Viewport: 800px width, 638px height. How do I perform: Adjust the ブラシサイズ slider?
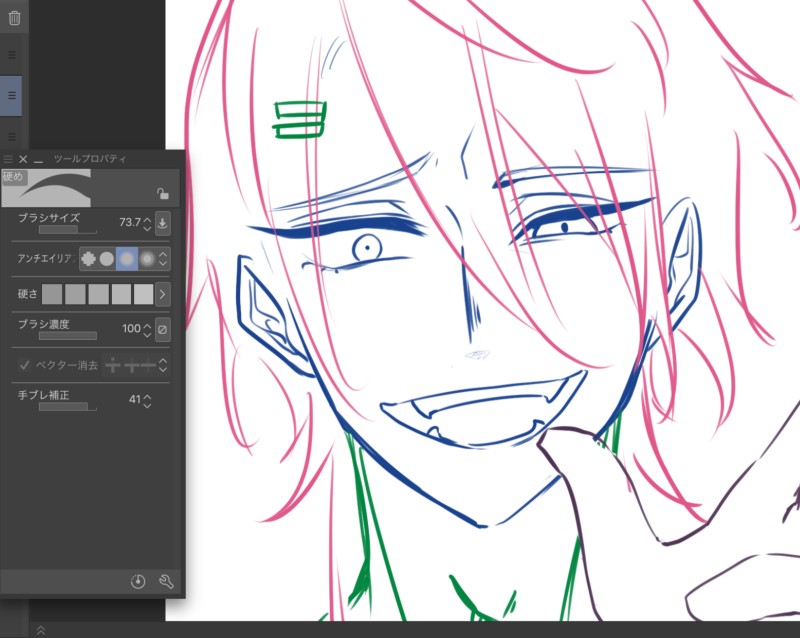point(68,230)
